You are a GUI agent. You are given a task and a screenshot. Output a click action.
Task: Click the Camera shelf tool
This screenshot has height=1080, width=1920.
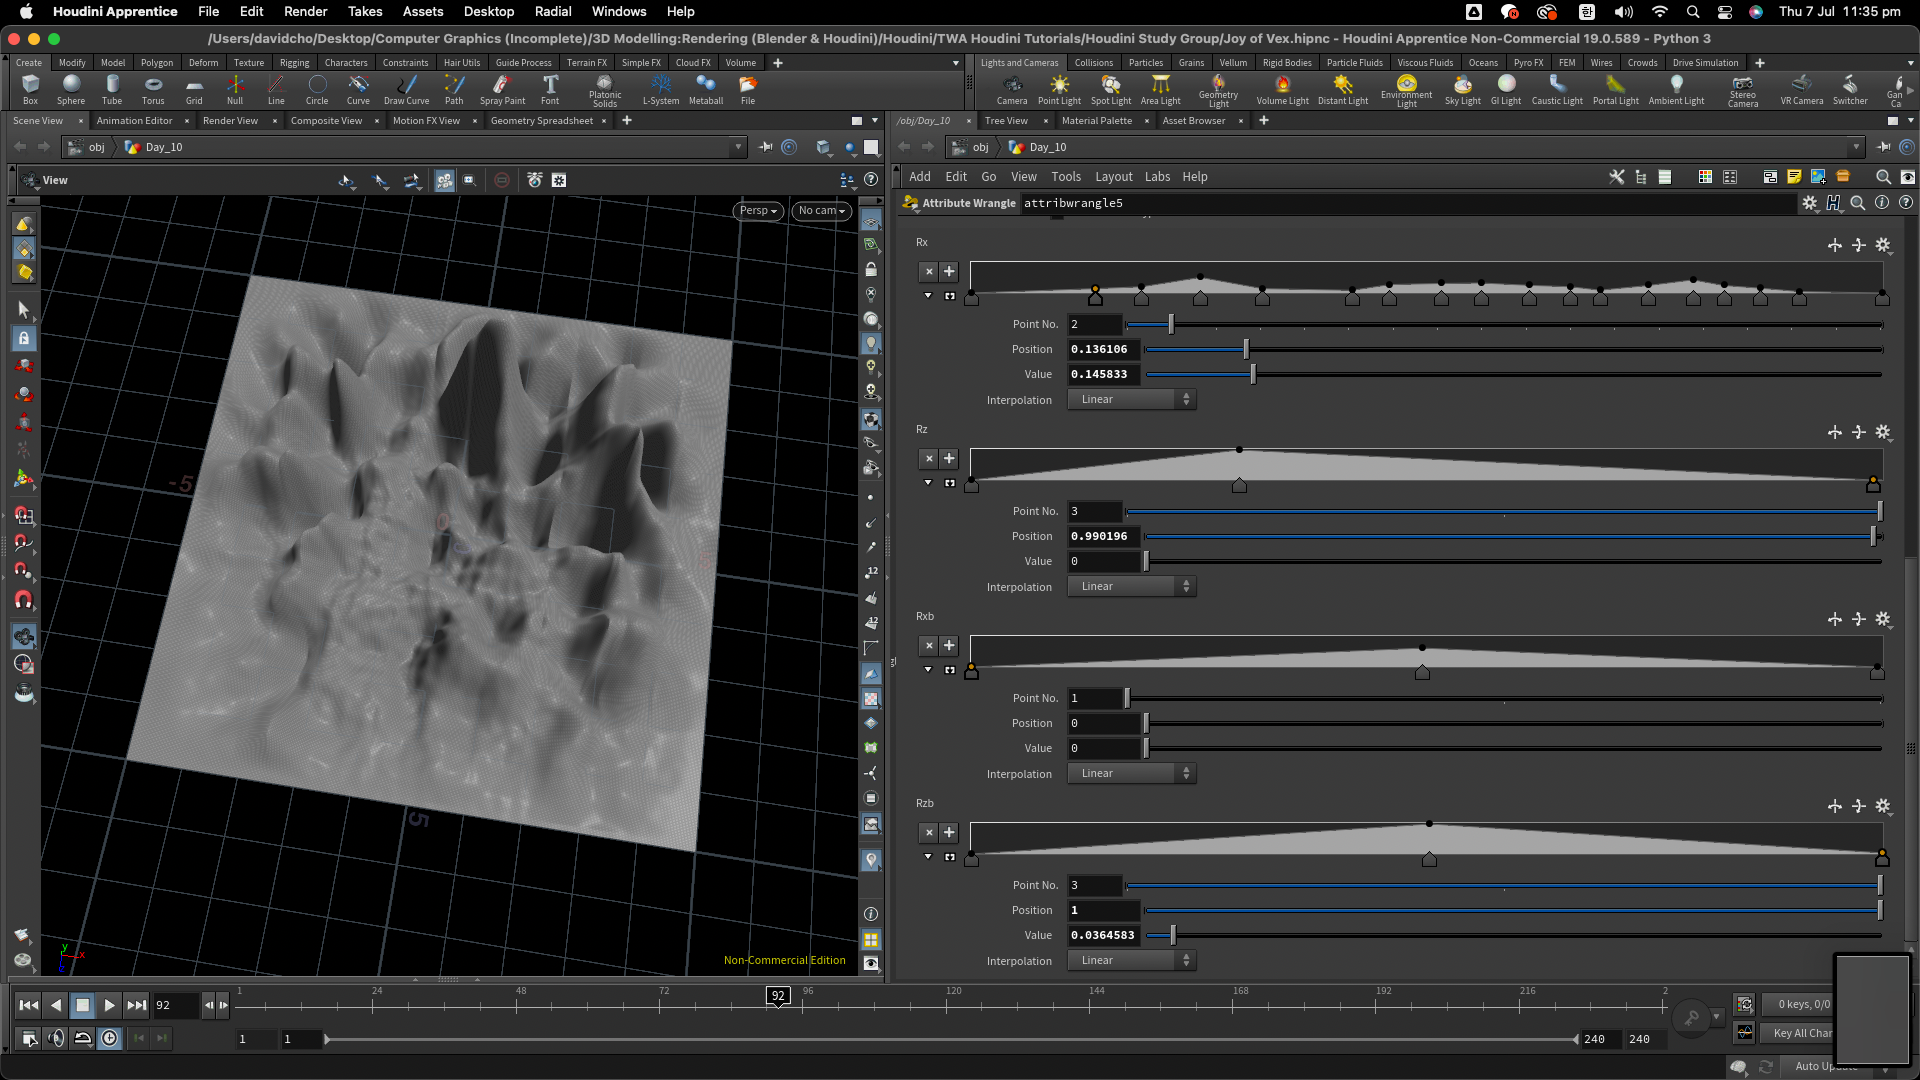tap(1012, 89)
